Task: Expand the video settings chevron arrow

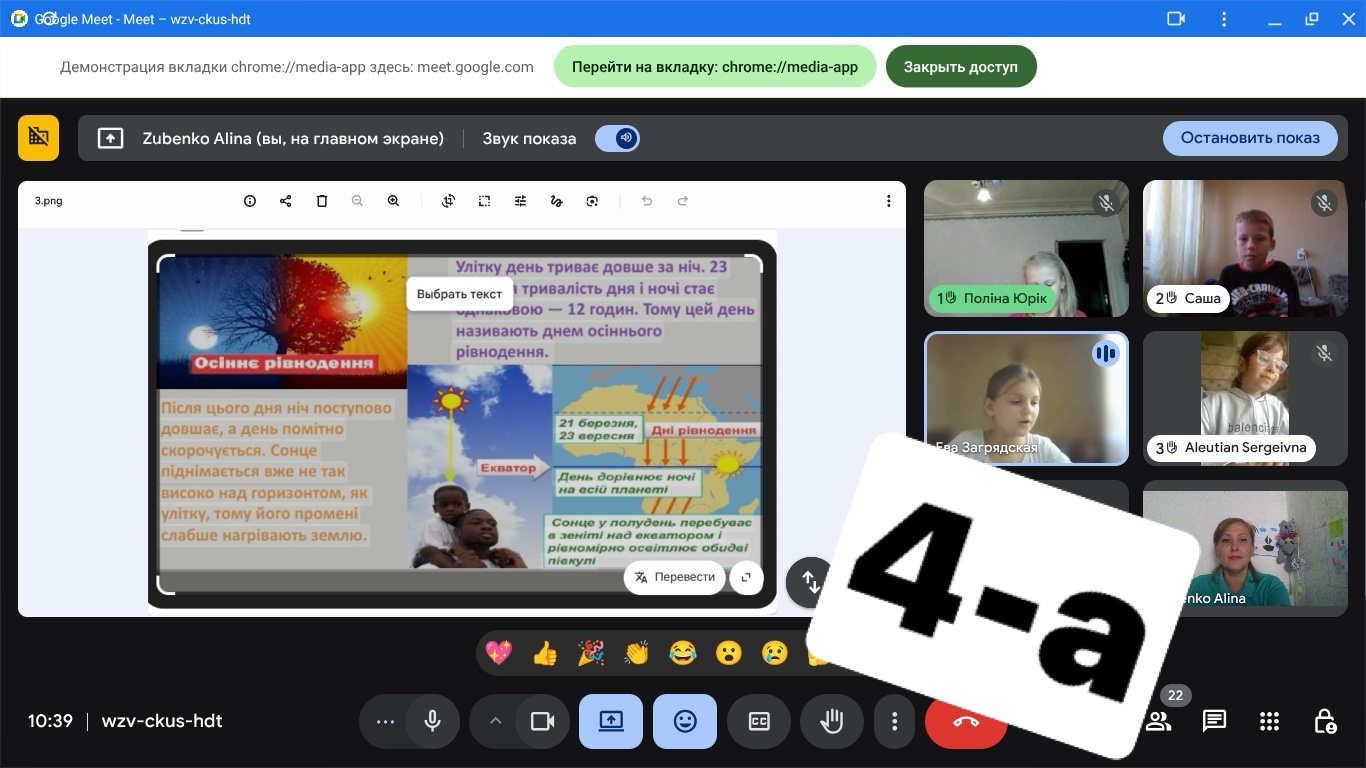Action: (x=495, y=721)
